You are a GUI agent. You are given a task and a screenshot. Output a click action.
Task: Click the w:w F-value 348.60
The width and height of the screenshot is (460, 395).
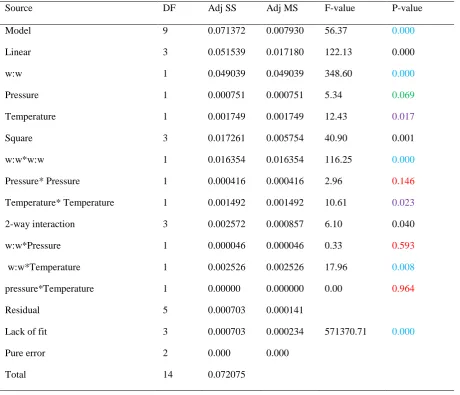pyautogui.click(x=338, y=74)
